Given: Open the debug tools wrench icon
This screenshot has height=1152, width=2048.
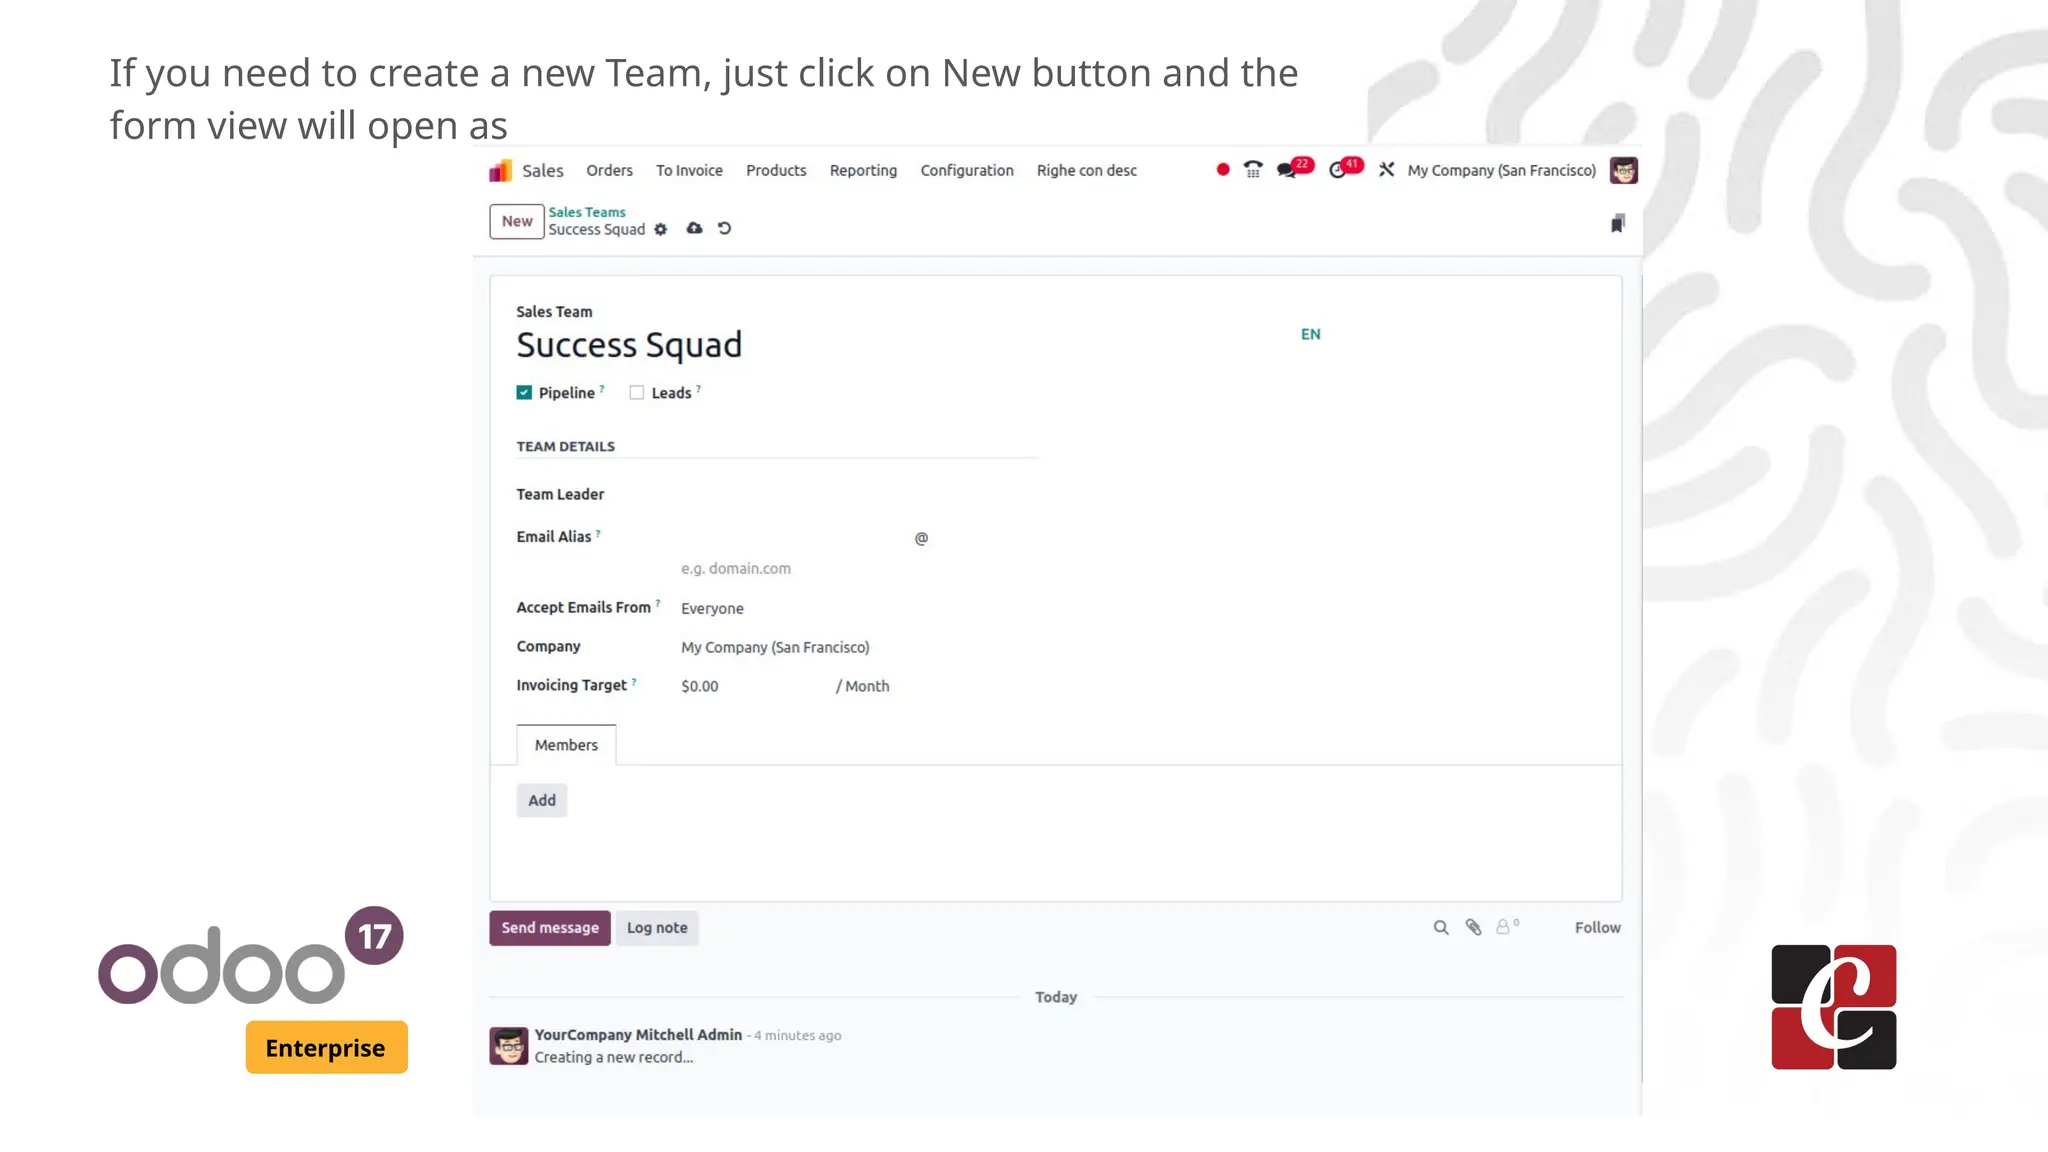Looking at the screenshot, I should [x=1386, y=170].
